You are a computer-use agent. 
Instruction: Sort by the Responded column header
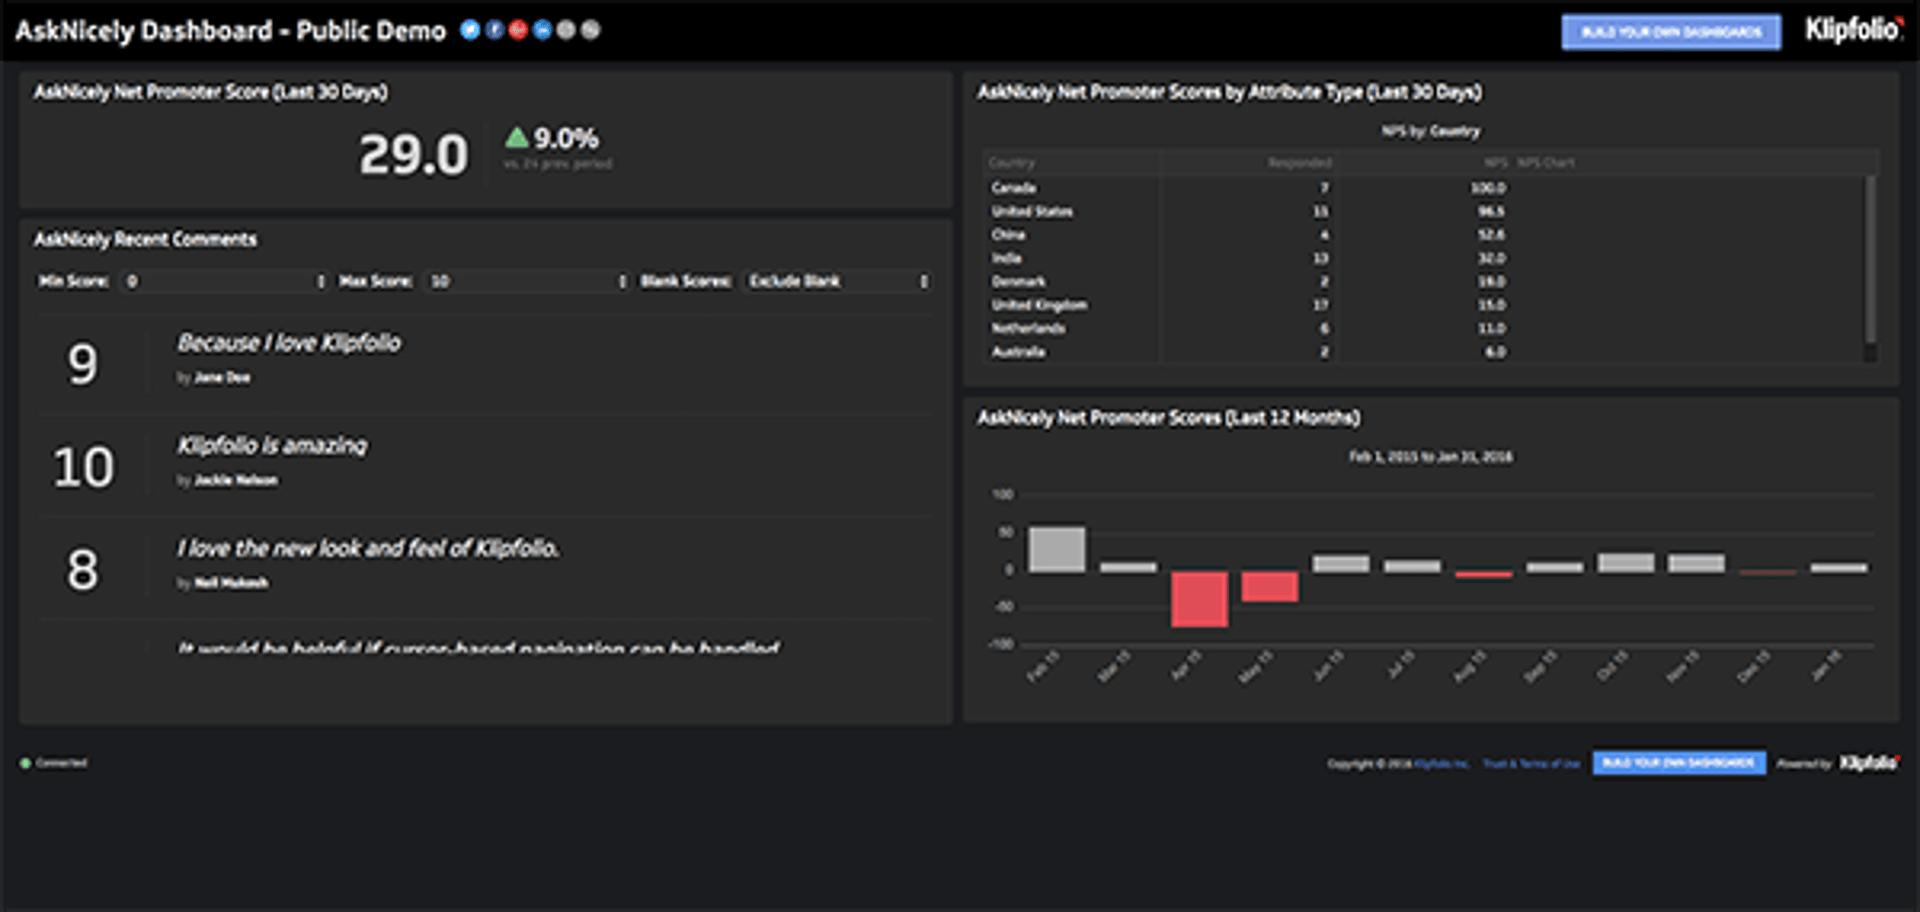point(1299,162)
